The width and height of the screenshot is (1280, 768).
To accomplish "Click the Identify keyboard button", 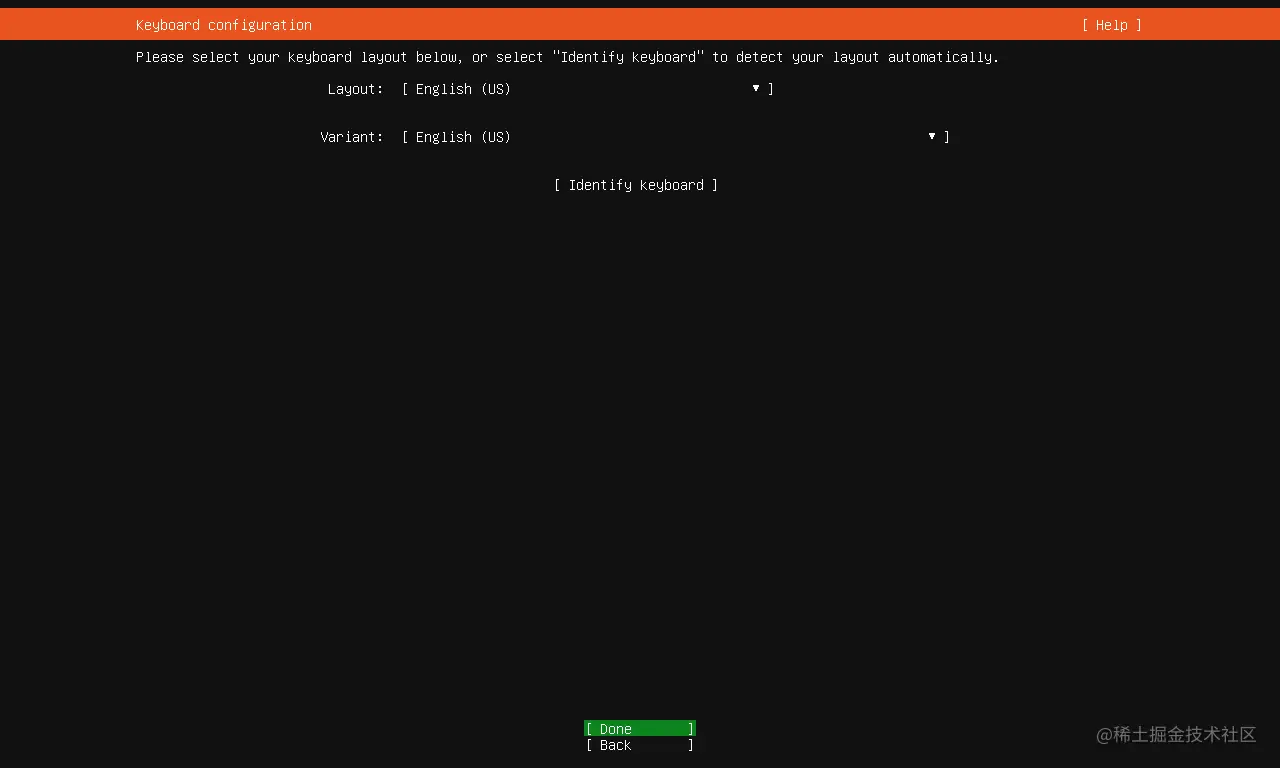I will [x=636, y=185].
